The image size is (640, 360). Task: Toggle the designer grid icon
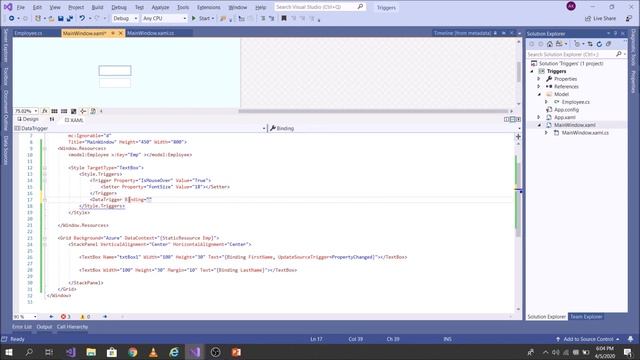click(x=54, y=111)
